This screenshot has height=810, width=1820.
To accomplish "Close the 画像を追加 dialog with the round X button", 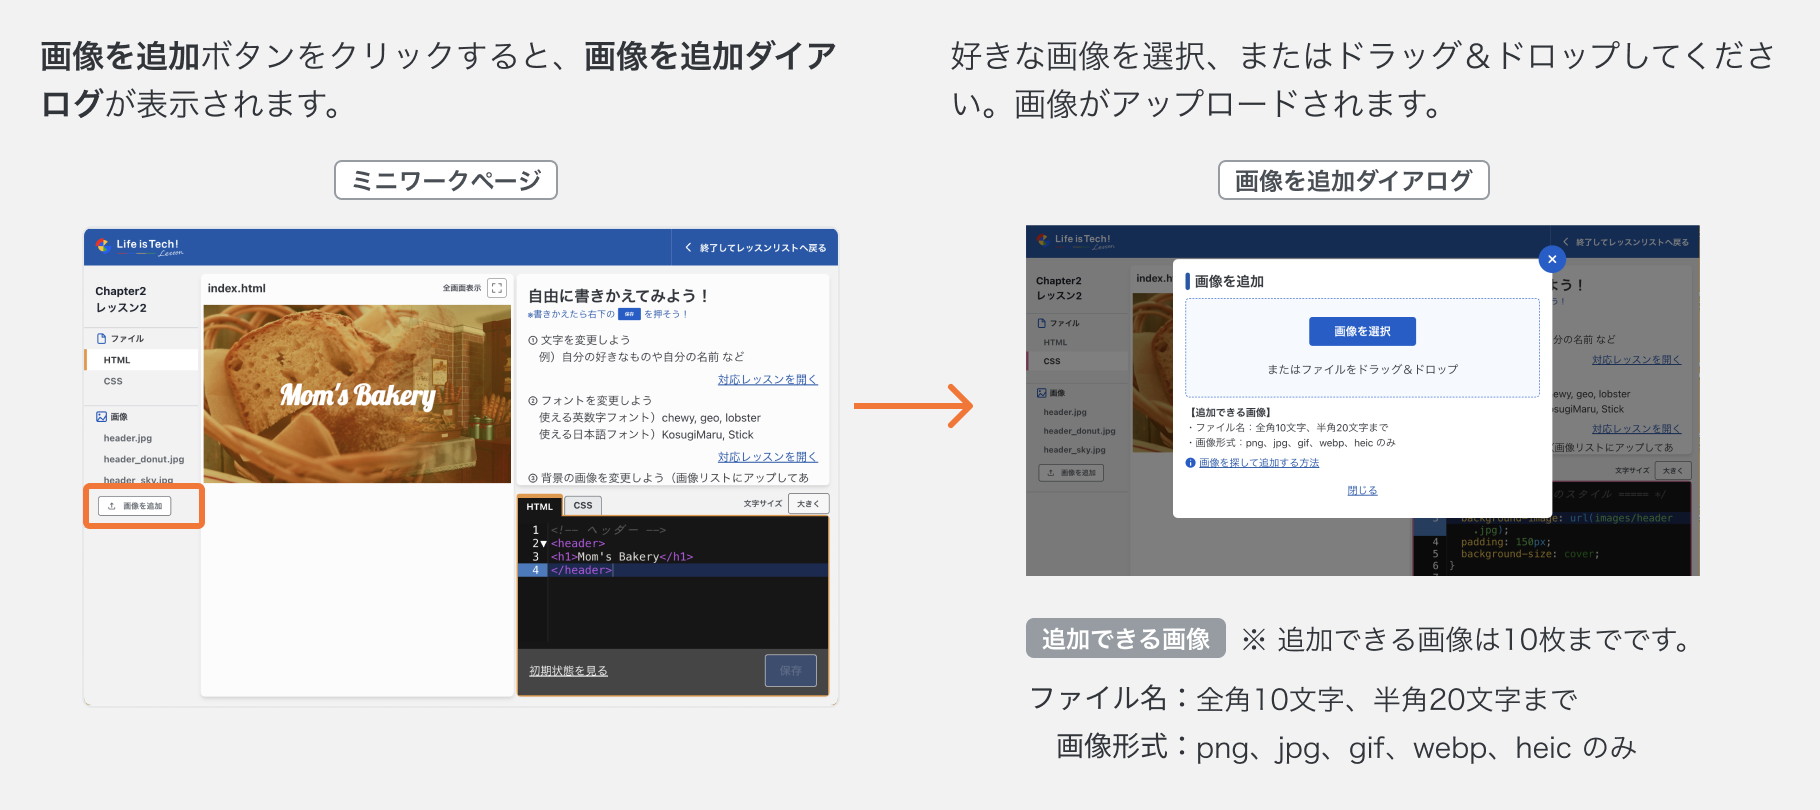I will pyautogui.click(x=1552, y=259).
